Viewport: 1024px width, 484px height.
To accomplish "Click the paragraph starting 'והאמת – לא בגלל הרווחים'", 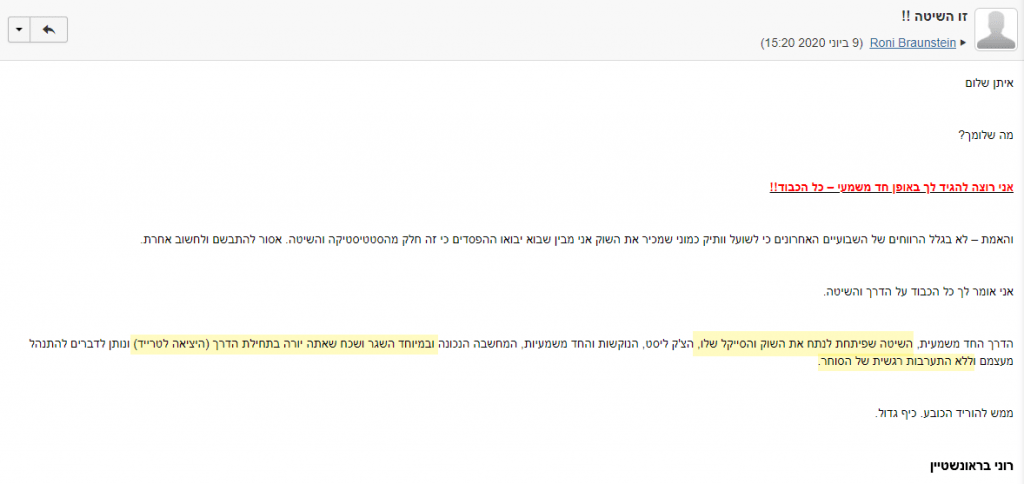I will click(577, 240).
